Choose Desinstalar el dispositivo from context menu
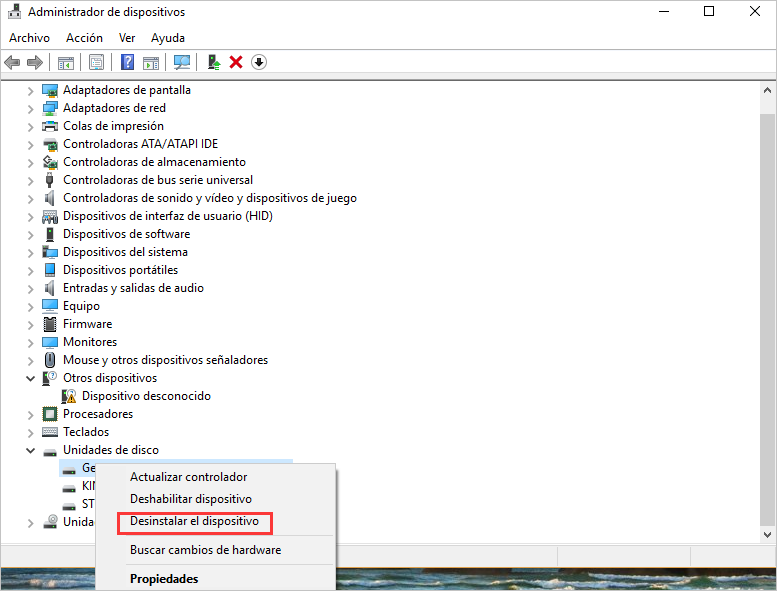 194,522
